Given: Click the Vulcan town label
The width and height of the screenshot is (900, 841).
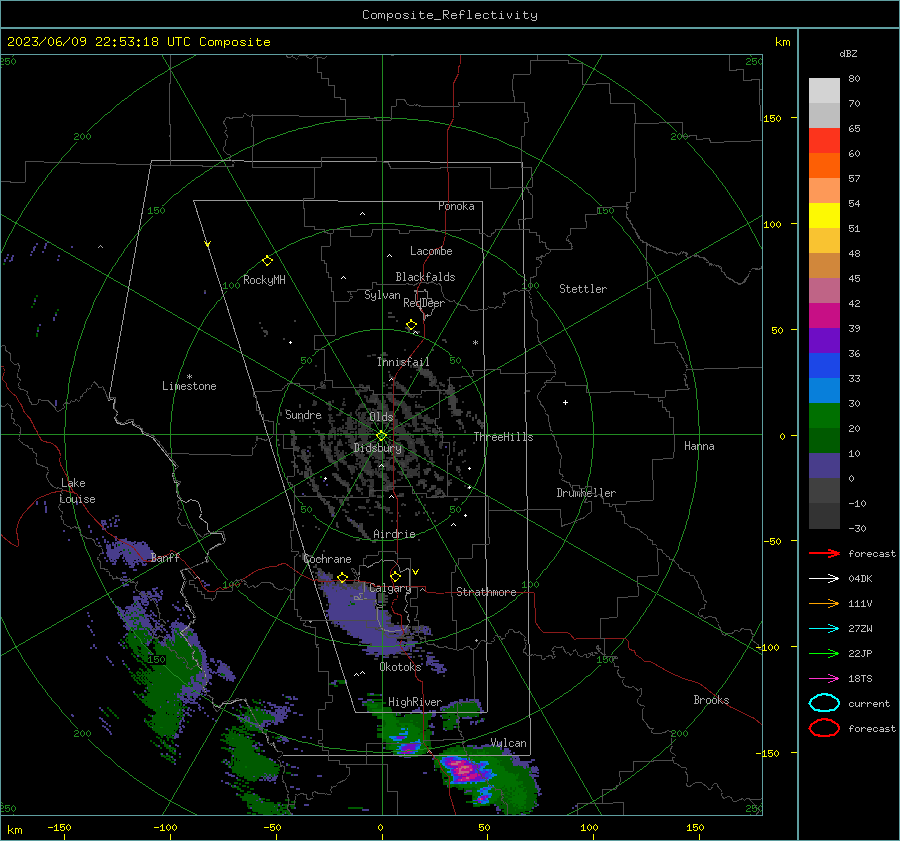Looking at the screenshot, I should coord(508,743).
